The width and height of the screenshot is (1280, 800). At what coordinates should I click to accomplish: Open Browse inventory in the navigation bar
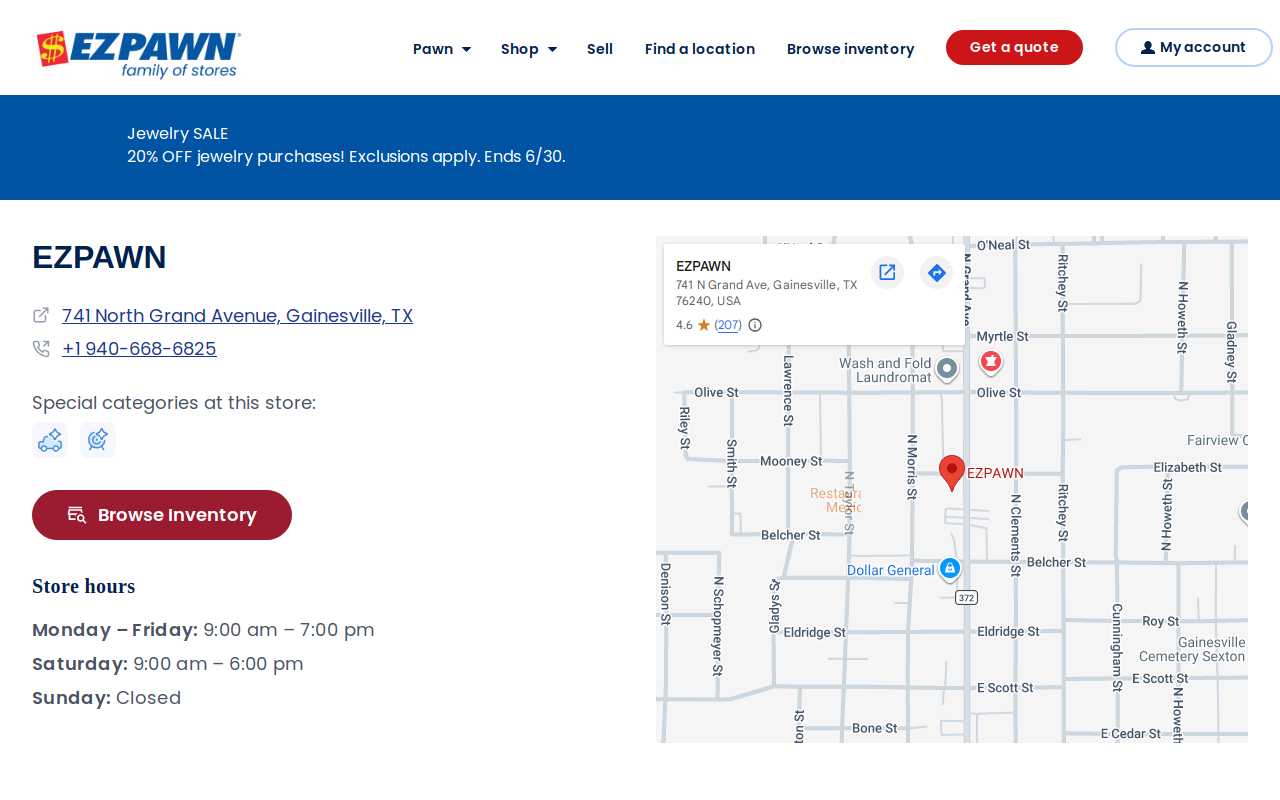[851, 49]
